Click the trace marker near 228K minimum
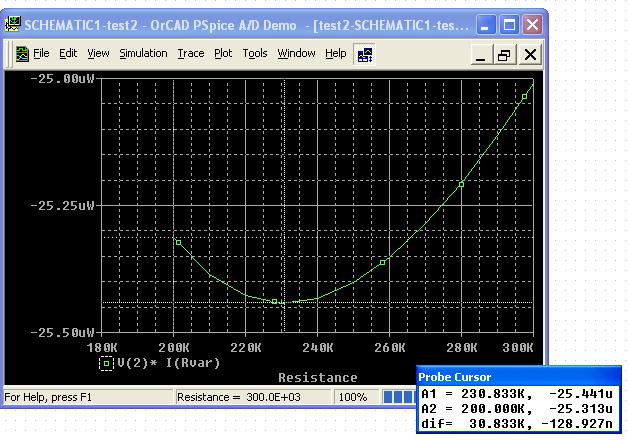629x440 pixels. [x=274, y=301]
